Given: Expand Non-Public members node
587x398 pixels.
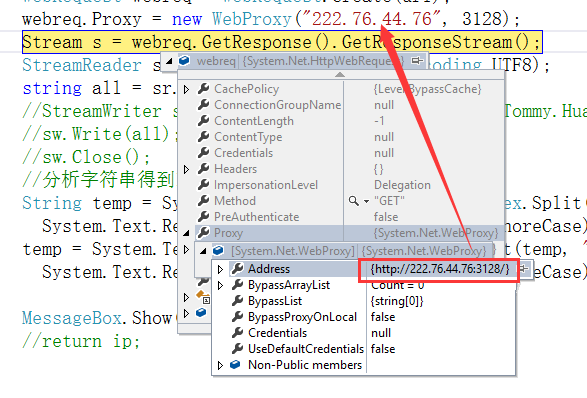Looking at the screenshot, I should click(220, 365).
